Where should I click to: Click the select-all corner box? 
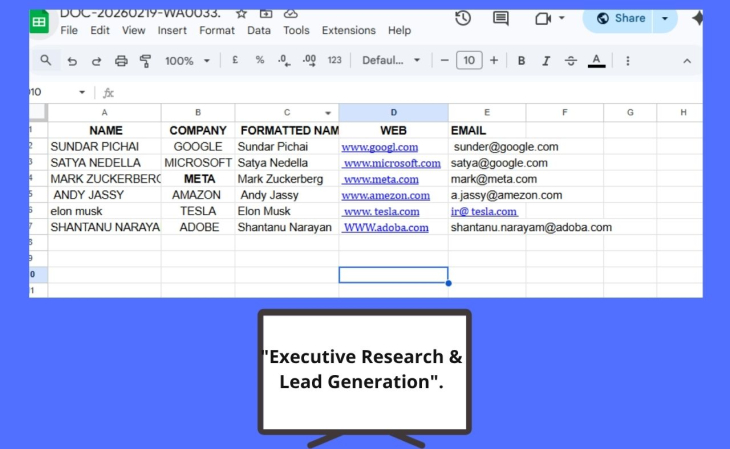[38, 112]
